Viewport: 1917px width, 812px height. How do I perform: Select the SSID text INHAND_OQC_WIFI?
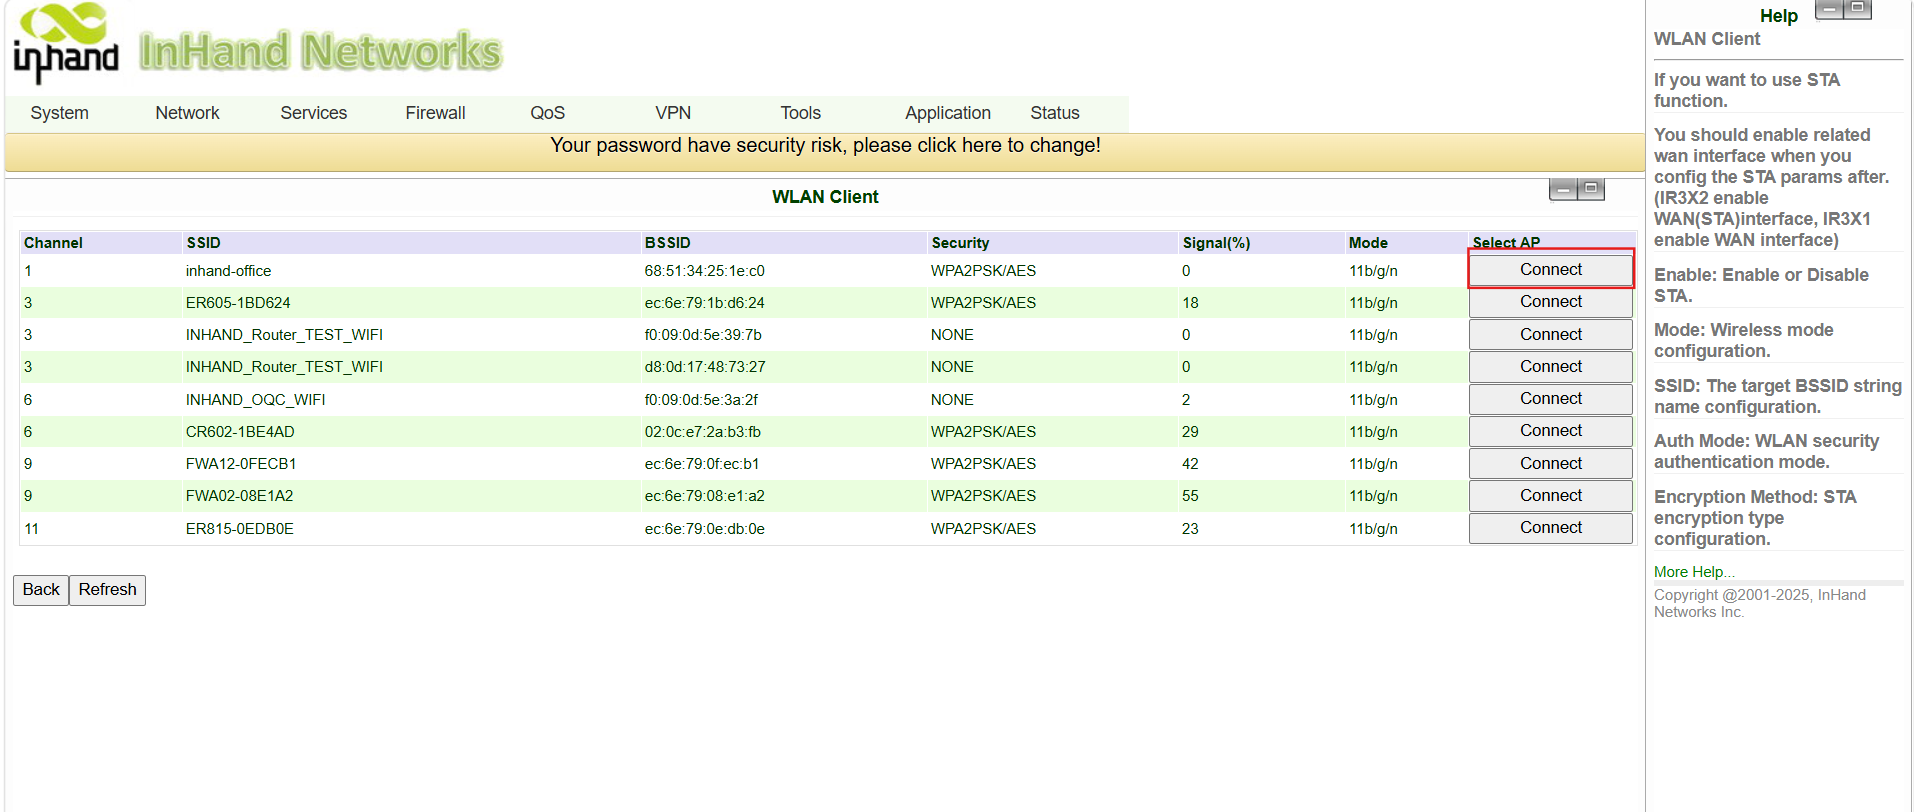pyautogui.click(x=255, y=400)
